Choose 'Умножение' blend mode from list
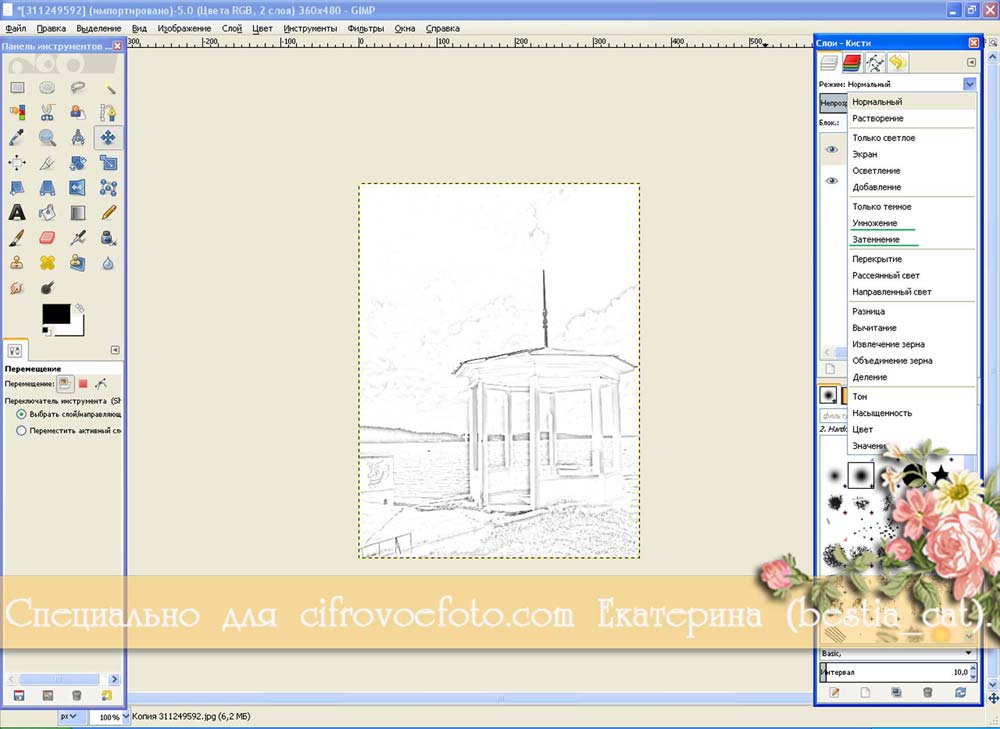The width and height of the screenshot is (1000, 729). point(875,223)
